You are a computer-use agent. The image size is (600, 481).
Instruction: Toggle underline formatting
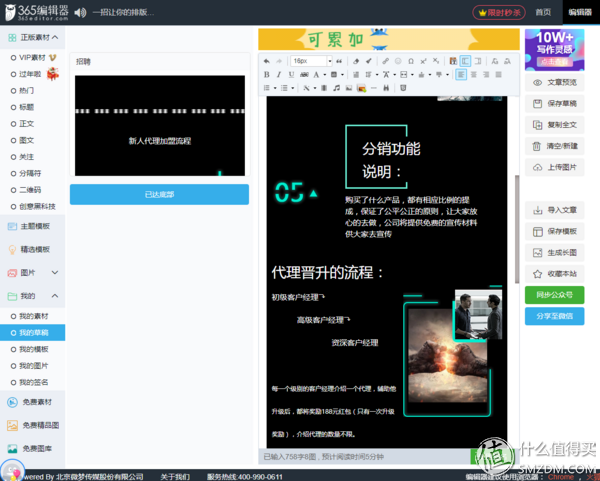pyautogui.click(x=292, y=75)
